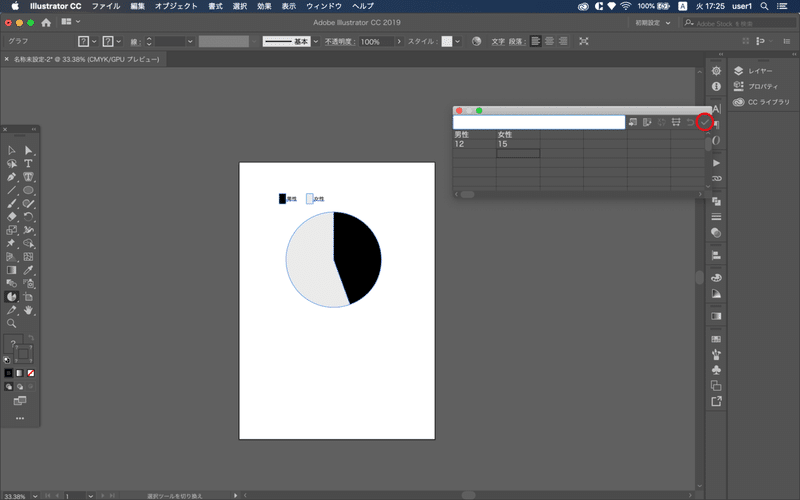Select the Direct Selection tool
This screenshot has height=500, width=800.
pyautogui.click(x=28, y=151)
